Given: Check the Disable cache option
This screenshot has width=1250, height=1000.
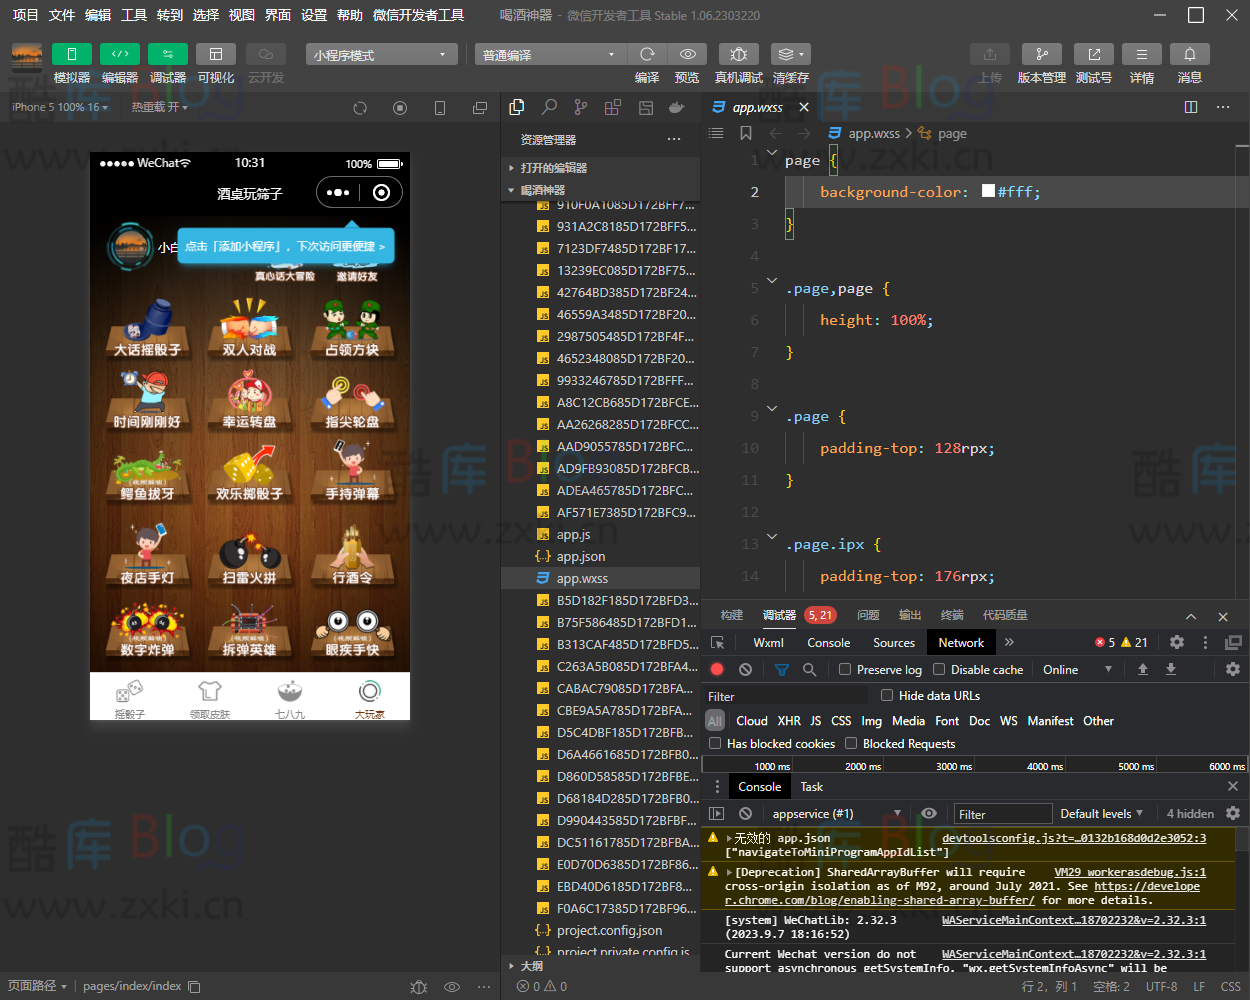Looking at the screenshot, I should tap(939, 670).
